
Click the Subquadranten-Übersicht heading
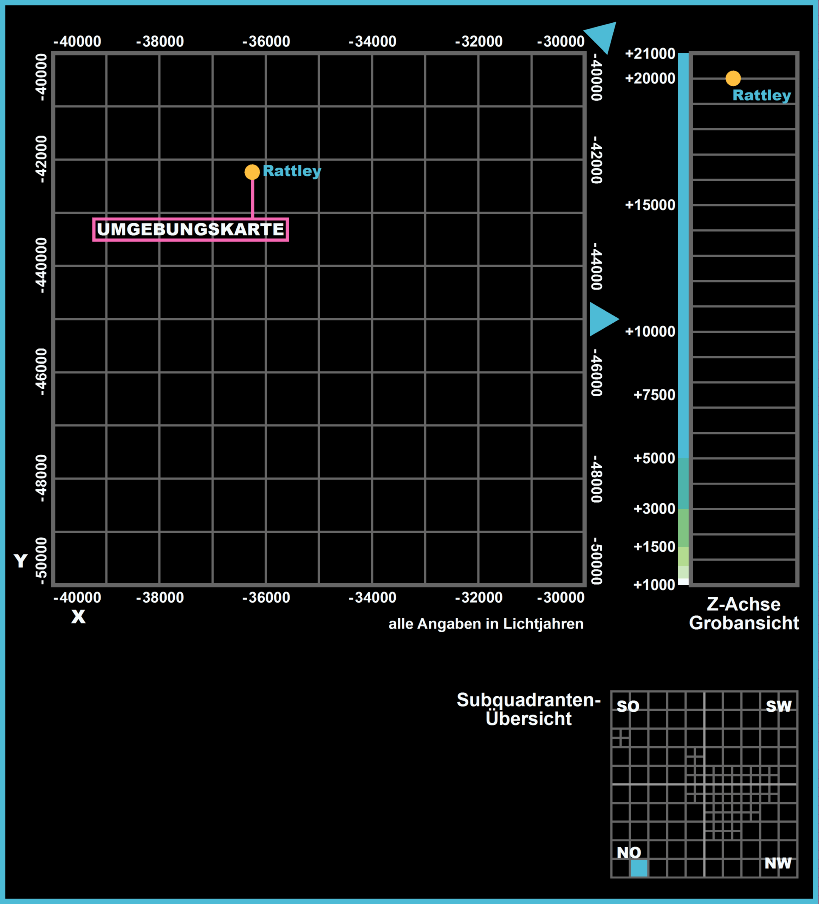[x=528, y=709]
